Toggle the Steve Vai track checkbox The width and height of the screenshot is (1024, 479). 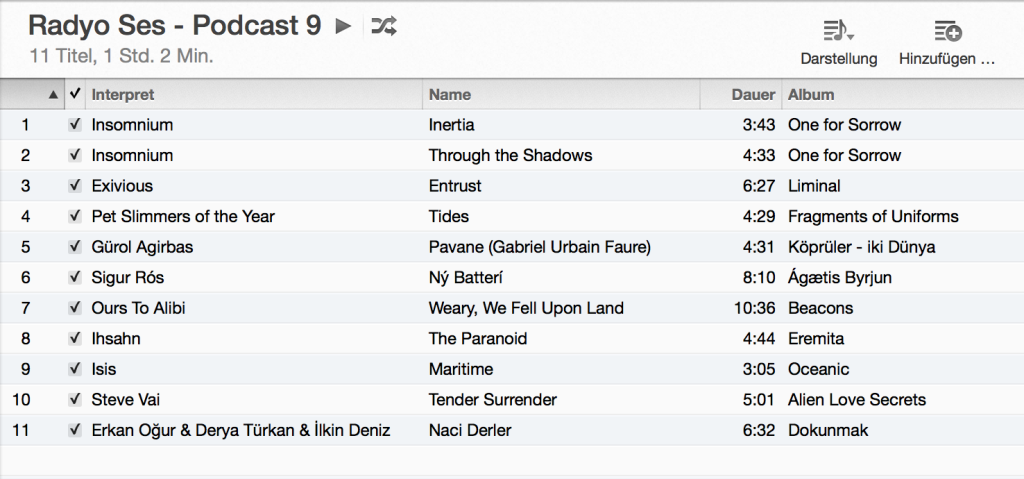click(x=75, y=399)
